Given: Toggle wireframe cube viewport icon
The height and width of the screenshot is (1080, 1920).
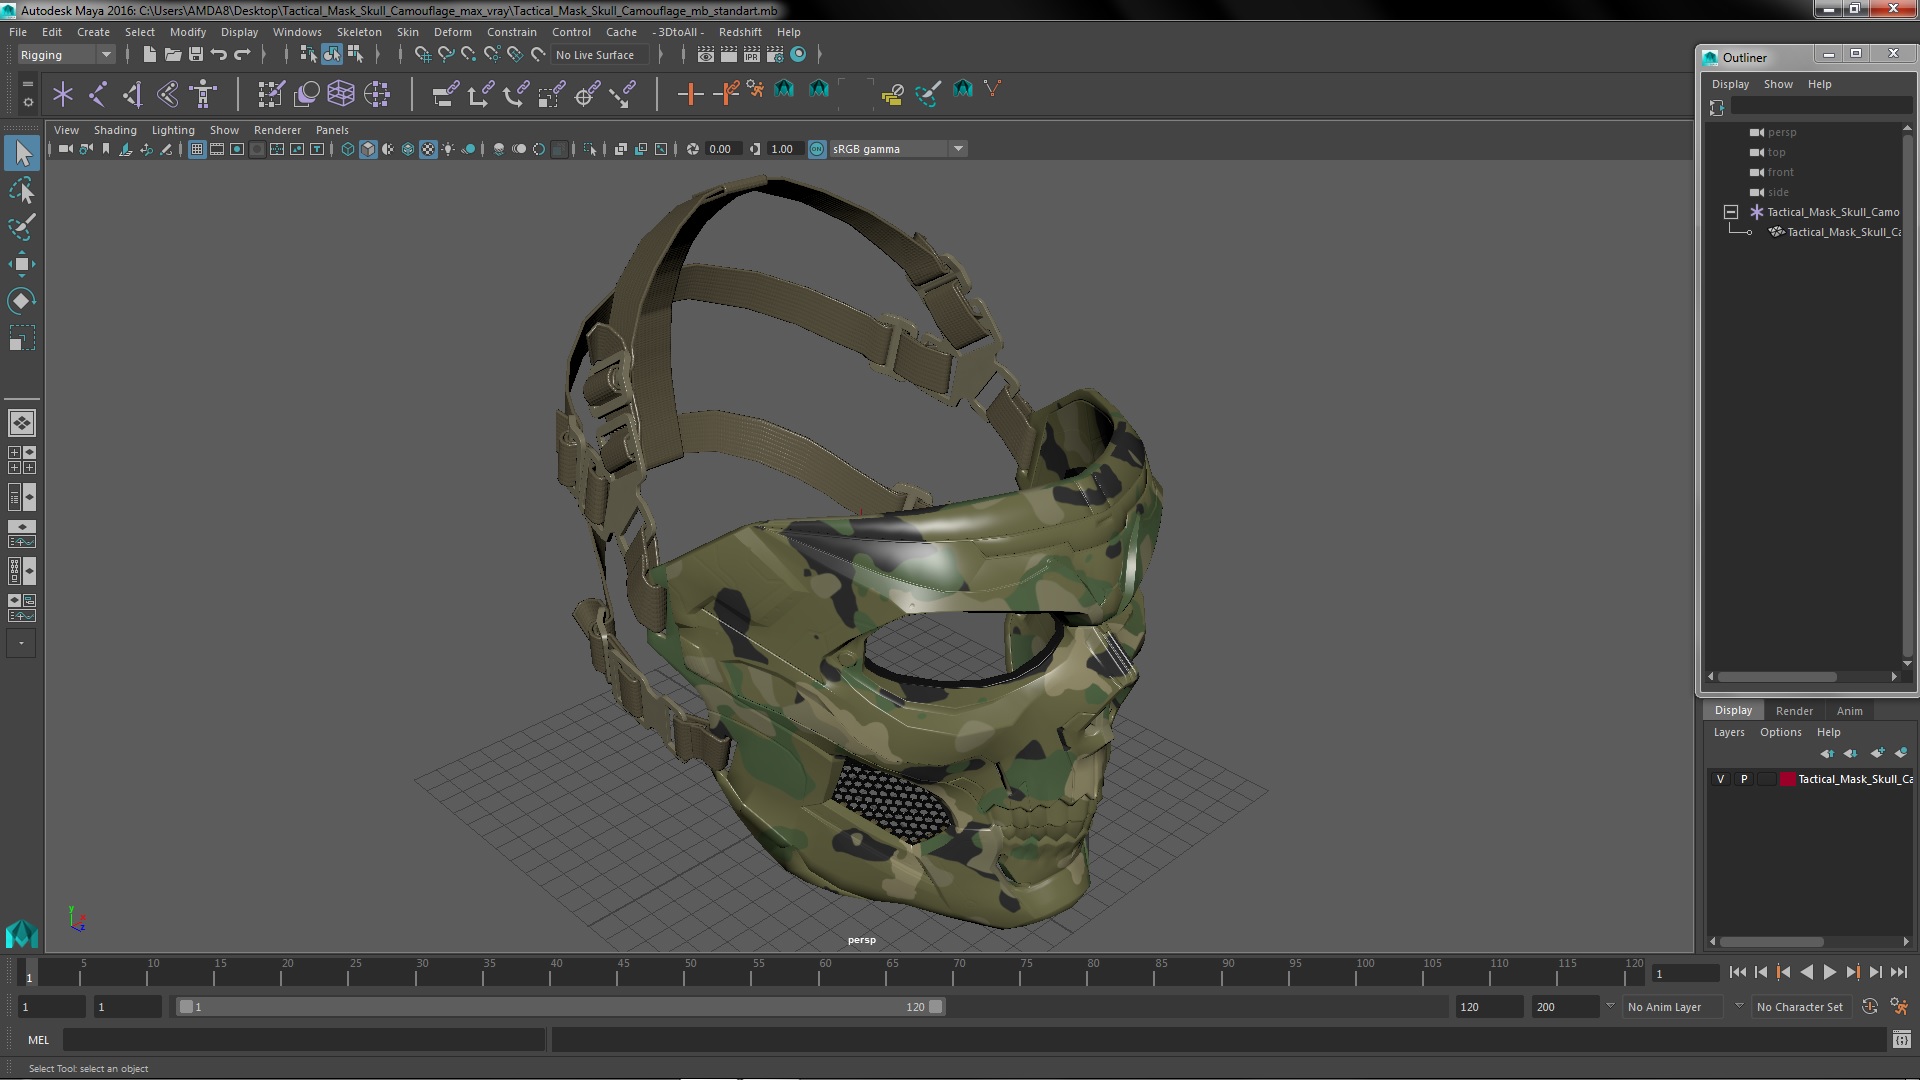Looking at the screenshot, I should (348, 149).
